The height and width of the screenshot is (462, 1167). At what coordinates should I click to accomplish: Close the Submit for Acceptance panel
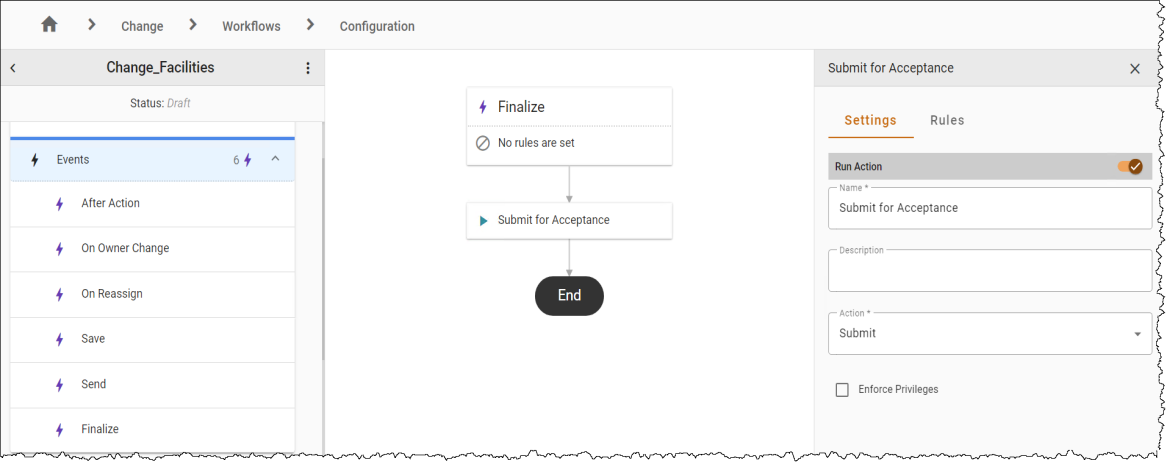pyautogui.click(x=1135, y=68)
